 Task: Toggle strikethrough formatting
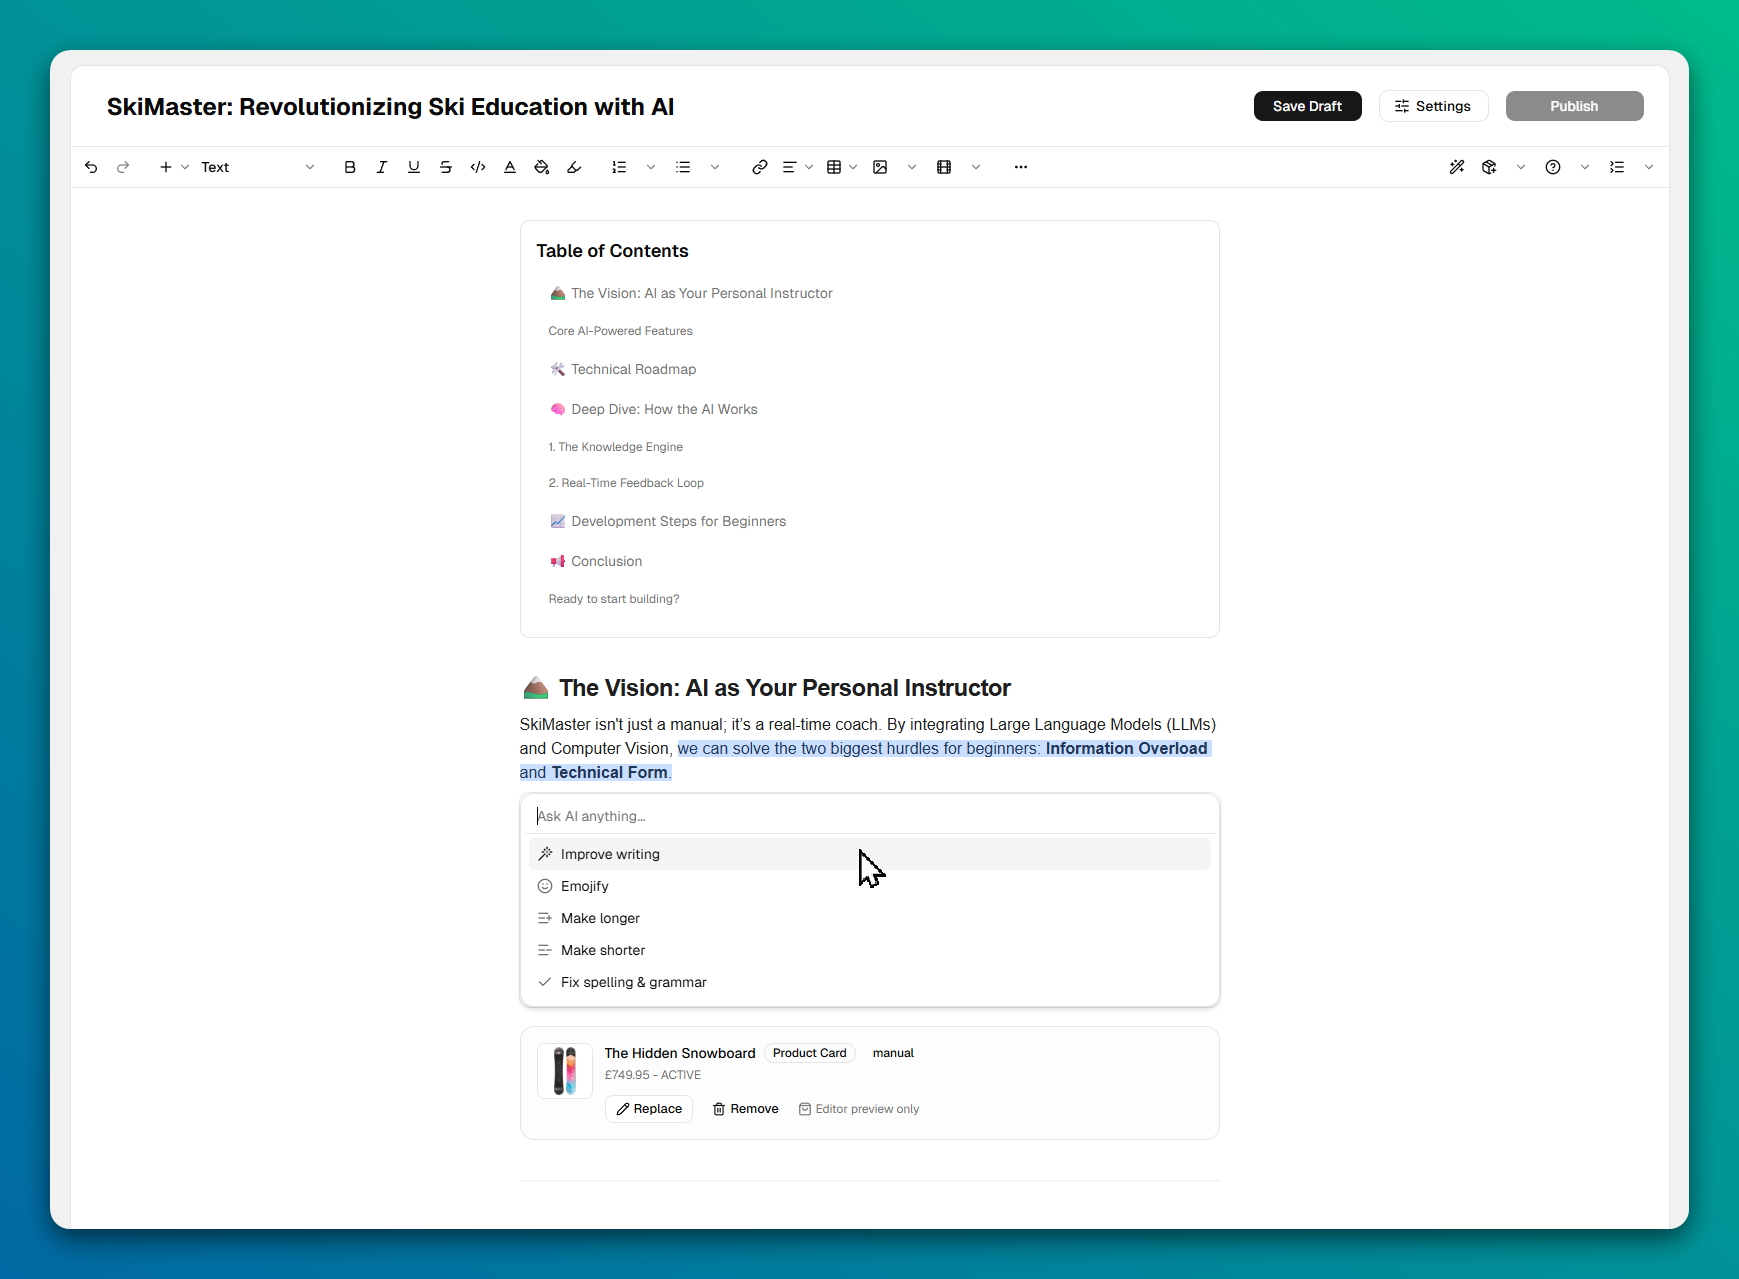click(446, 167)
